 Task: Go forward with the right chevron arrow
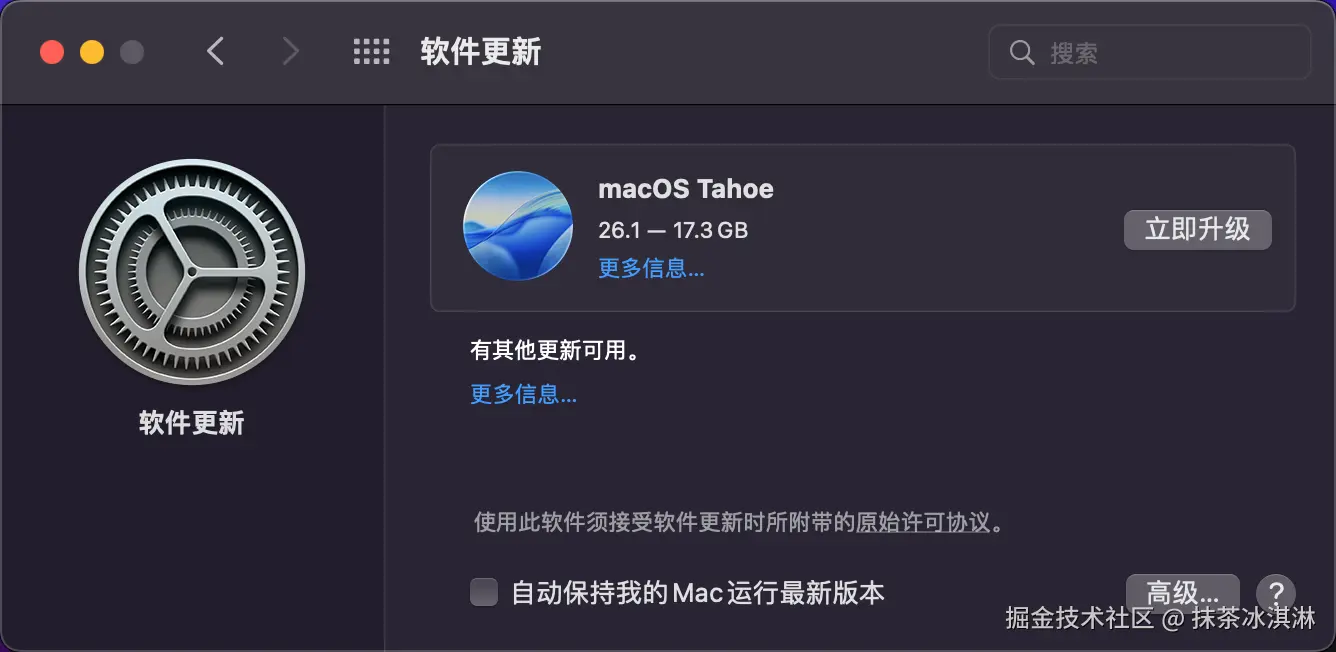290,52
